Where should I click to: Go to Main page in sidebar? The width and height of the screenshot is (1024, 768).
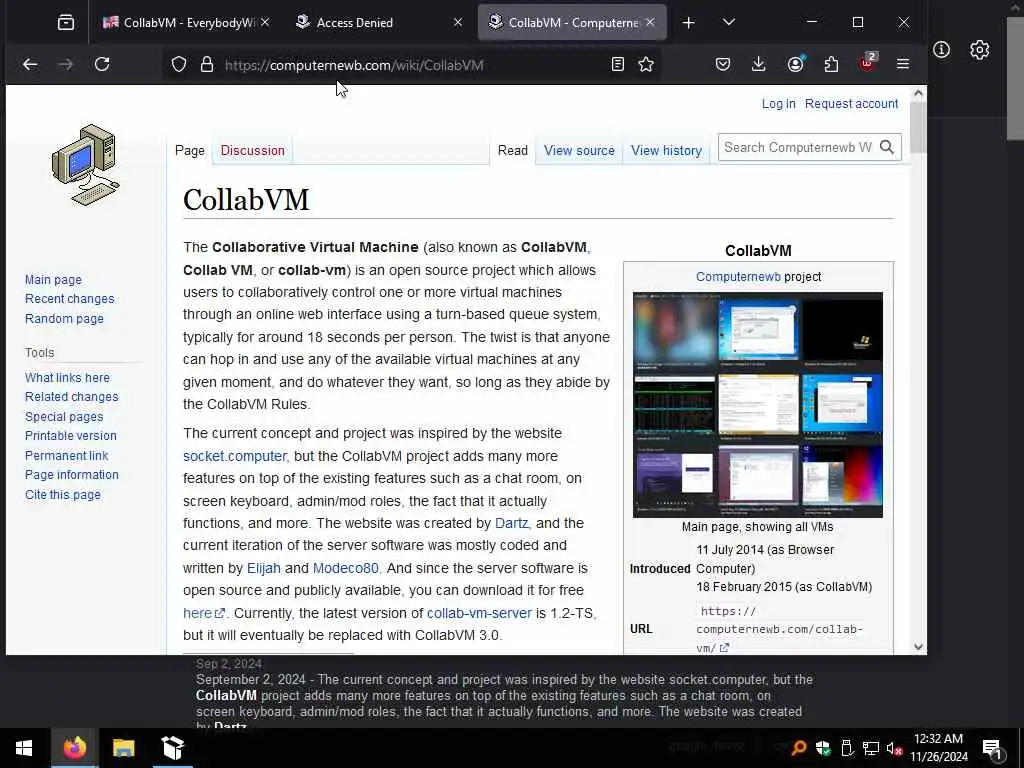[x=54, y=280]
